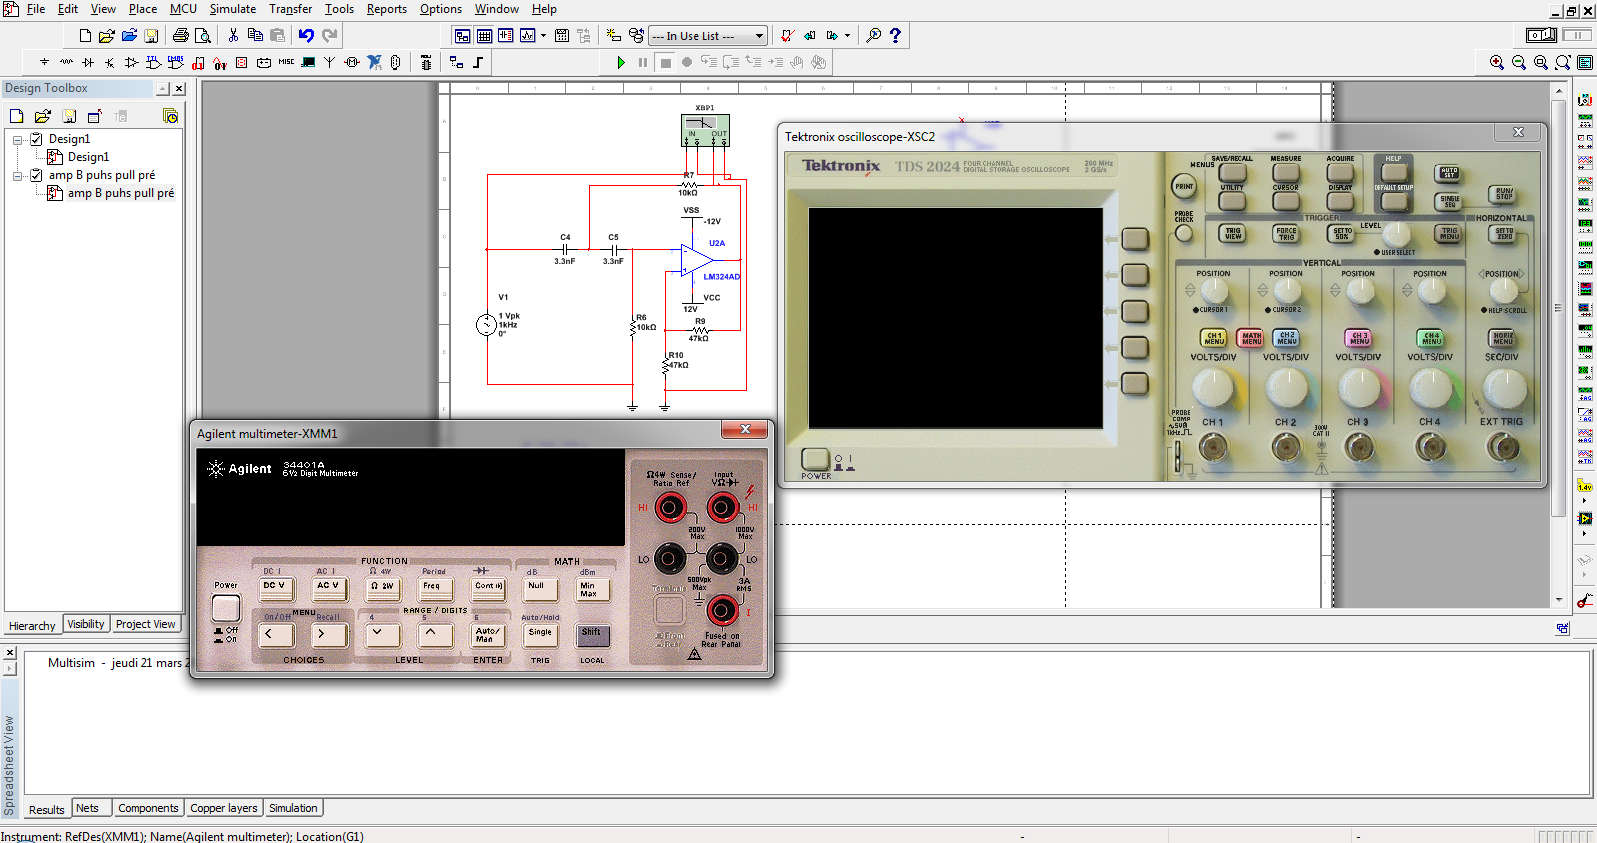1597x843 pixels.
Task: Open the Simulate menu
Action: (232, 9)
